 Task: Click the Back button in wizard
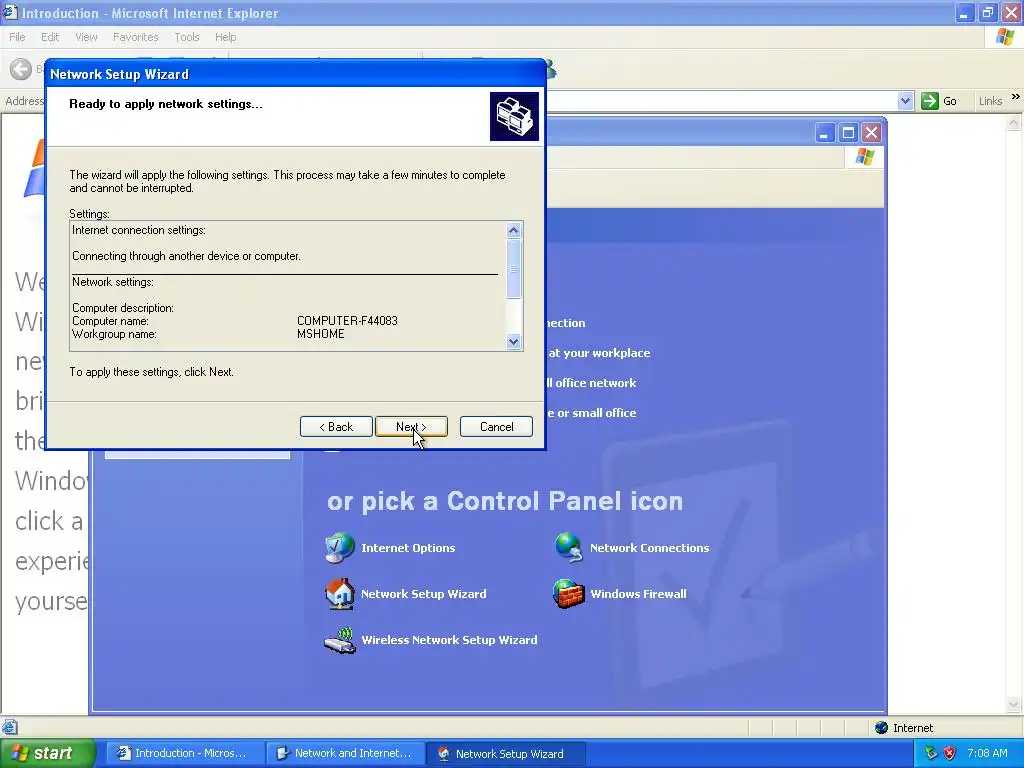click(x=336, y=426)
